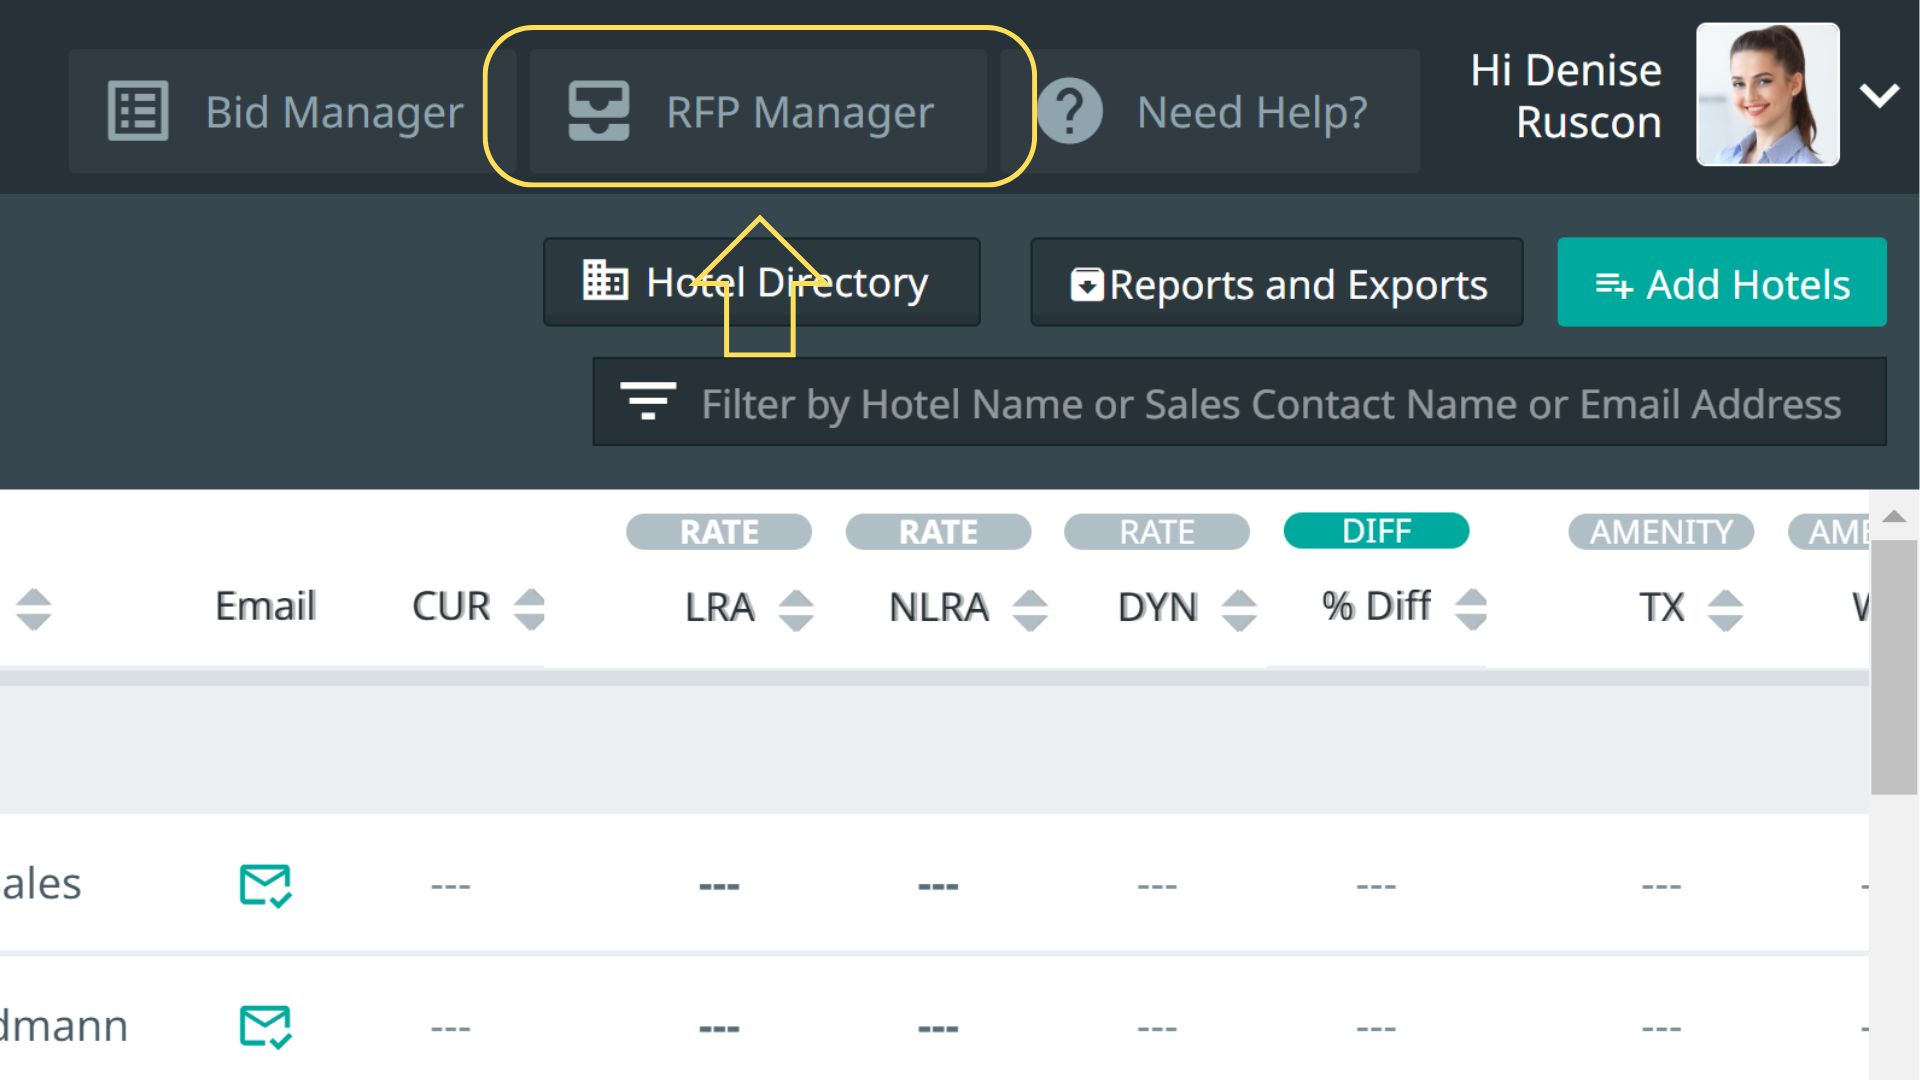This screenshot has height=1080, width=1920.
Task: Click the Add Hotels button
Action: 1721,284
